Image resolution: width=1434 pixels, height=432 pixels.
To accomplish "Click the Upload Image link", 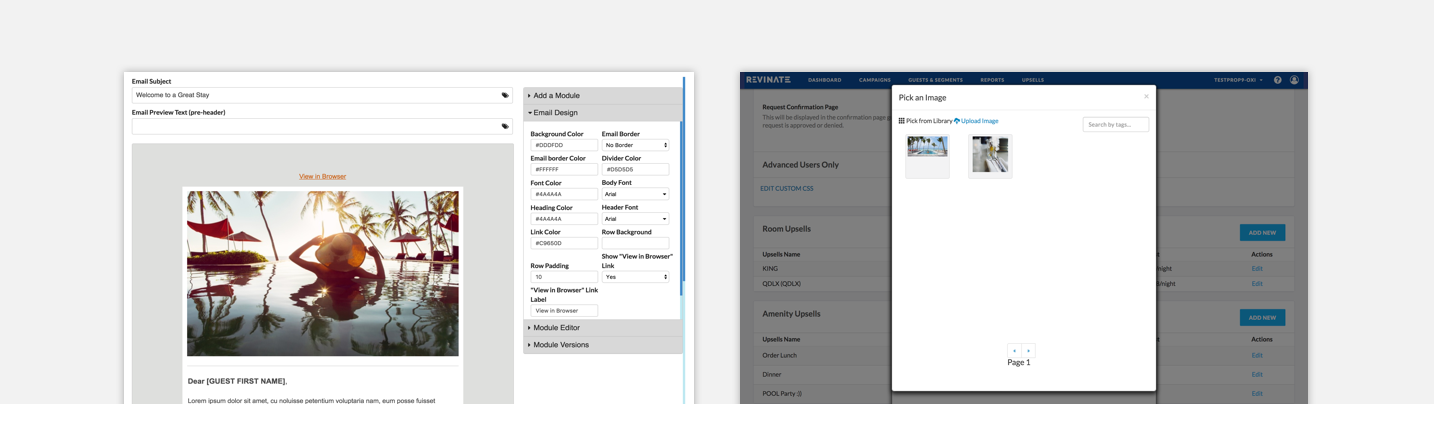I will coord(979,121).
